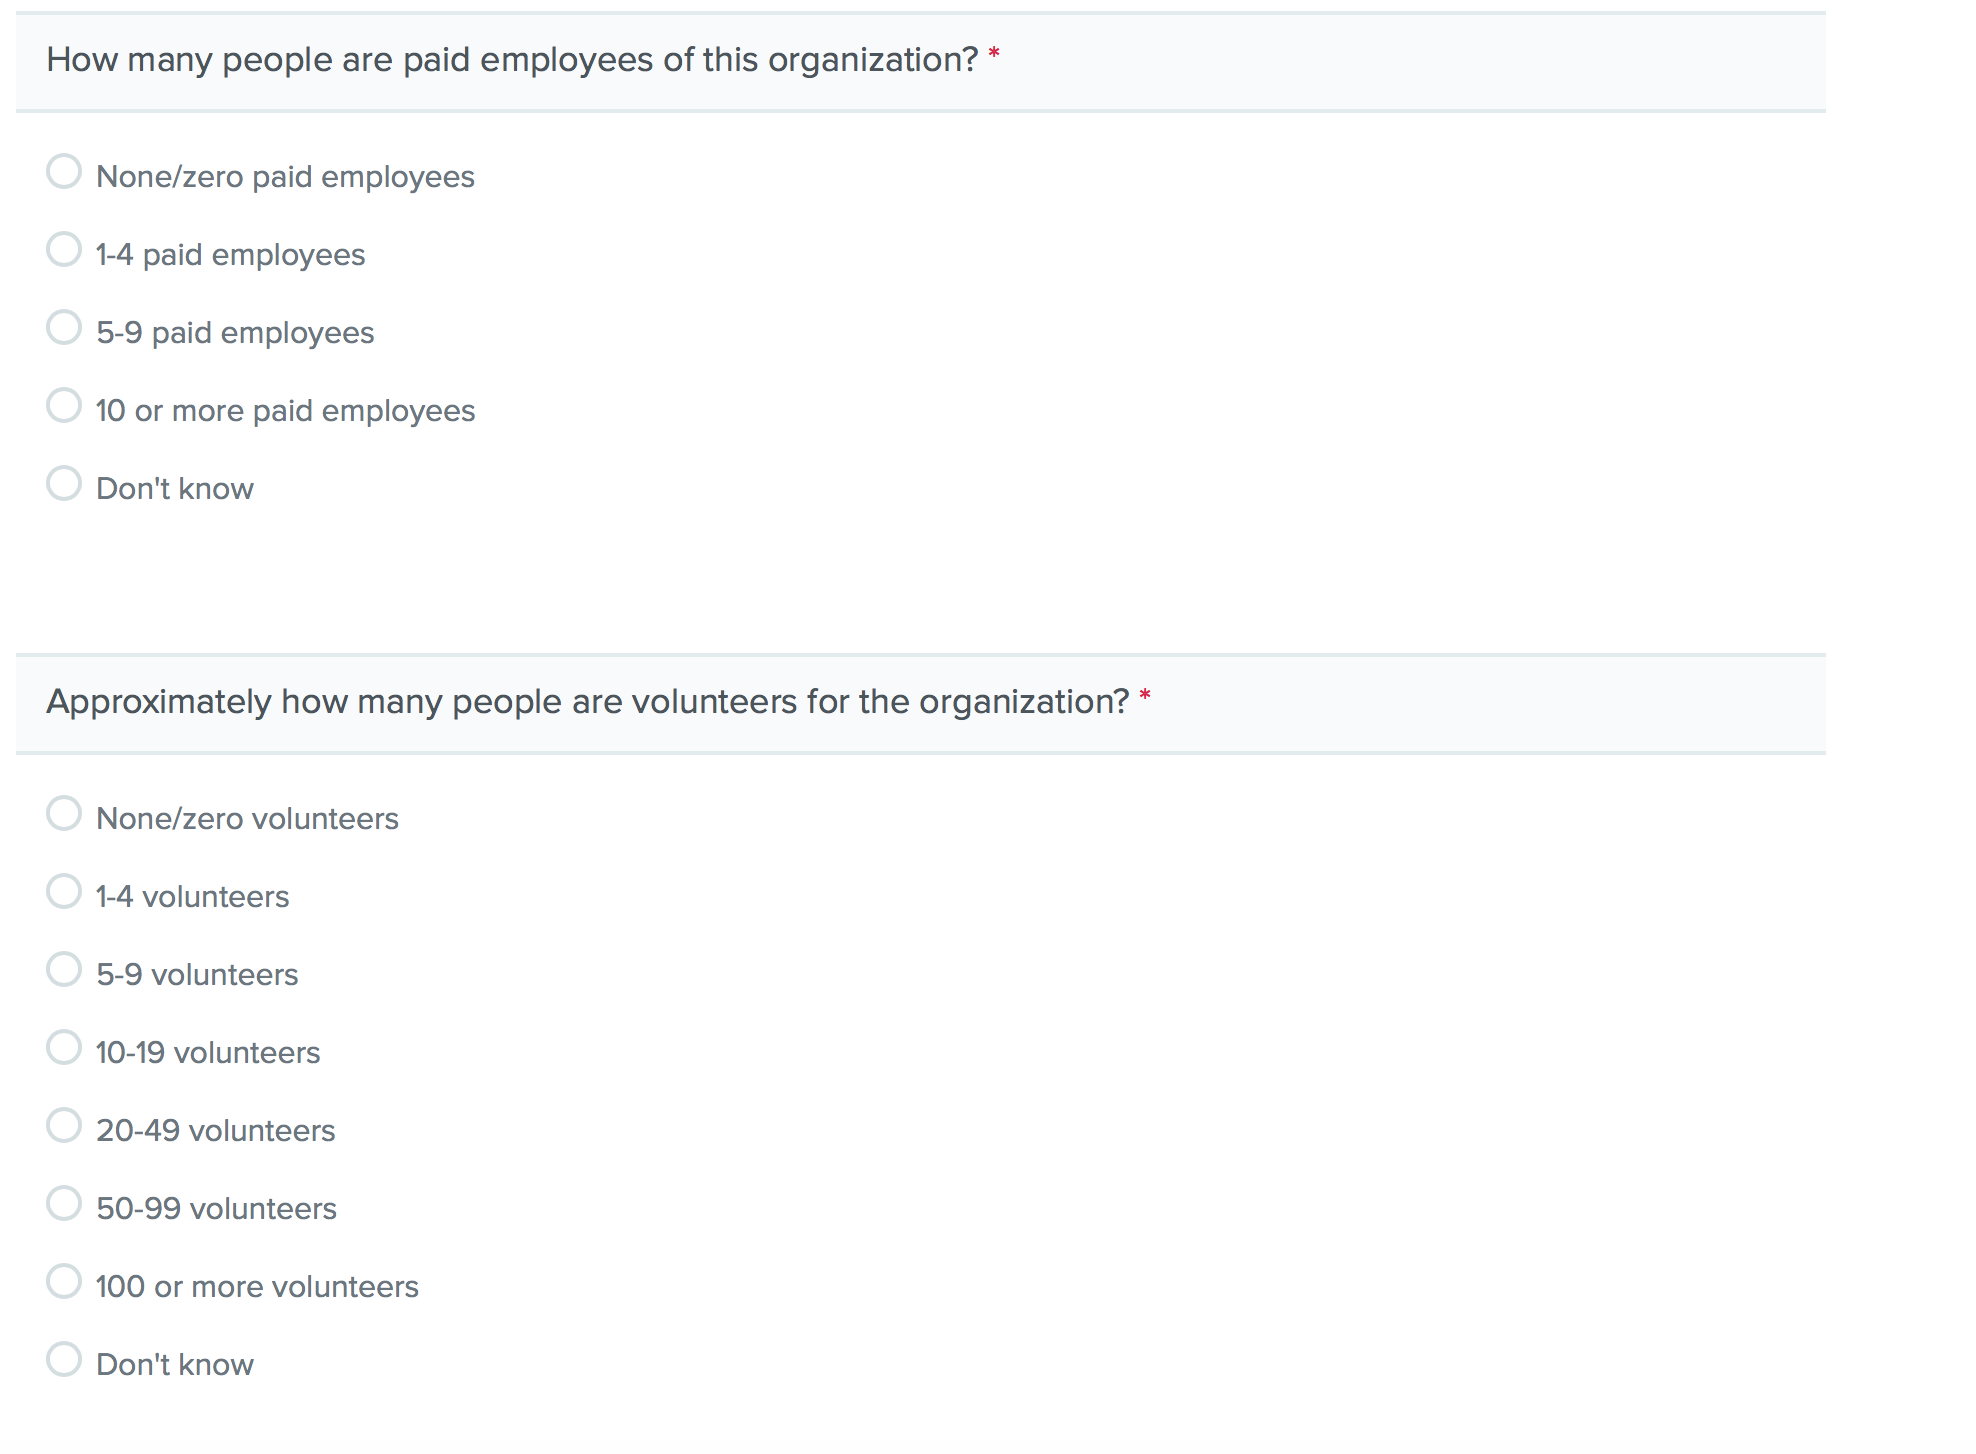Choose the '1-4 volunteers' radio button
Viewport: 1976px width, 1454px height.
pyautogui.click(x=64, y=892)
